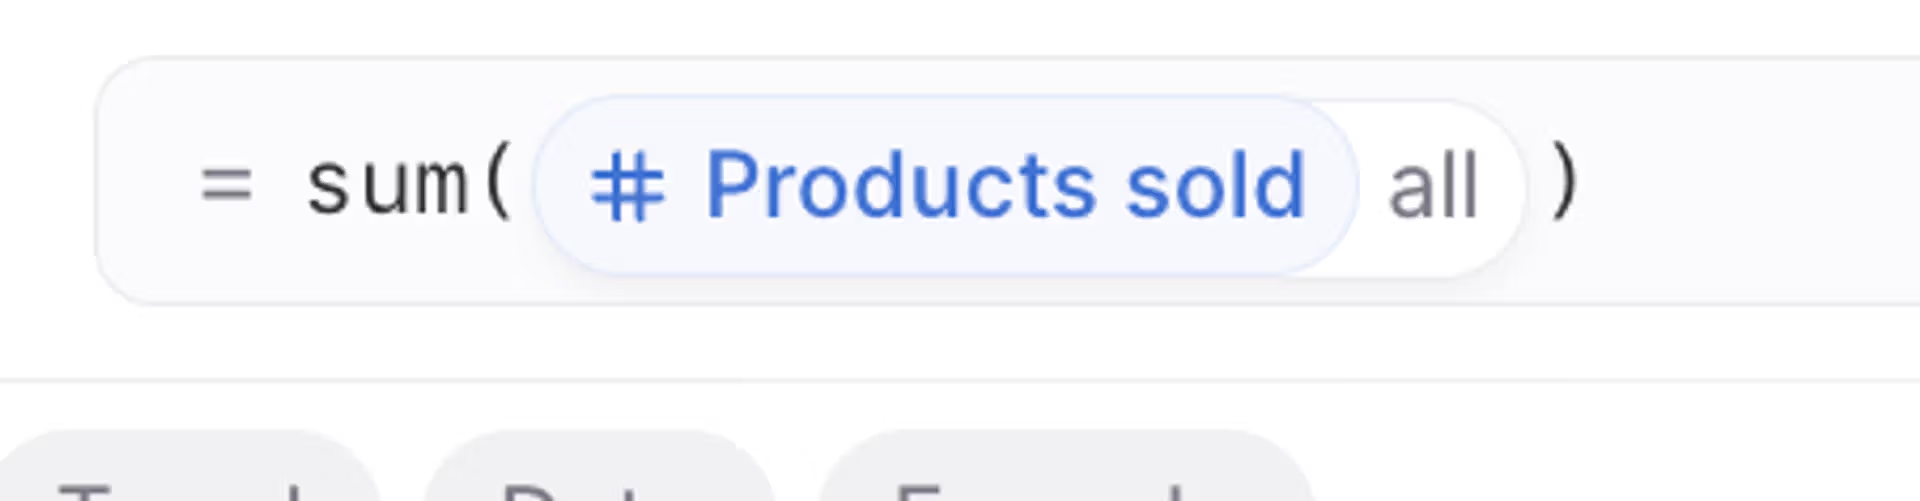The width and height of the screenshot is (1920, 501).
Task: Click the letter 'm' in sum
Action: click(442, 188)
